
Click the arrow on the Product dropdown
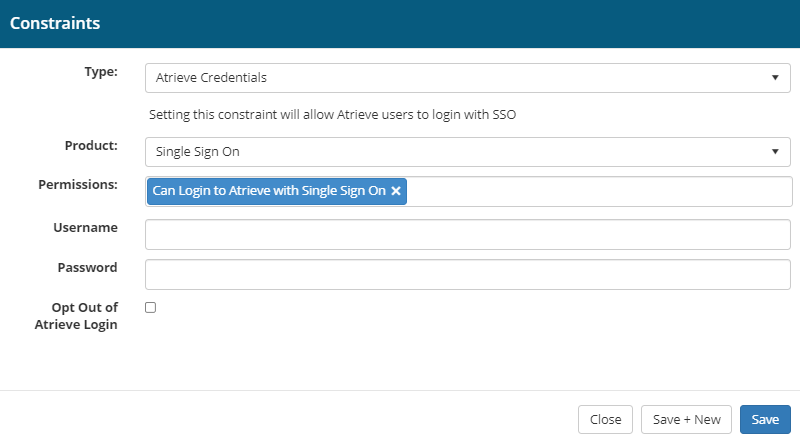(x=775, y=152)
